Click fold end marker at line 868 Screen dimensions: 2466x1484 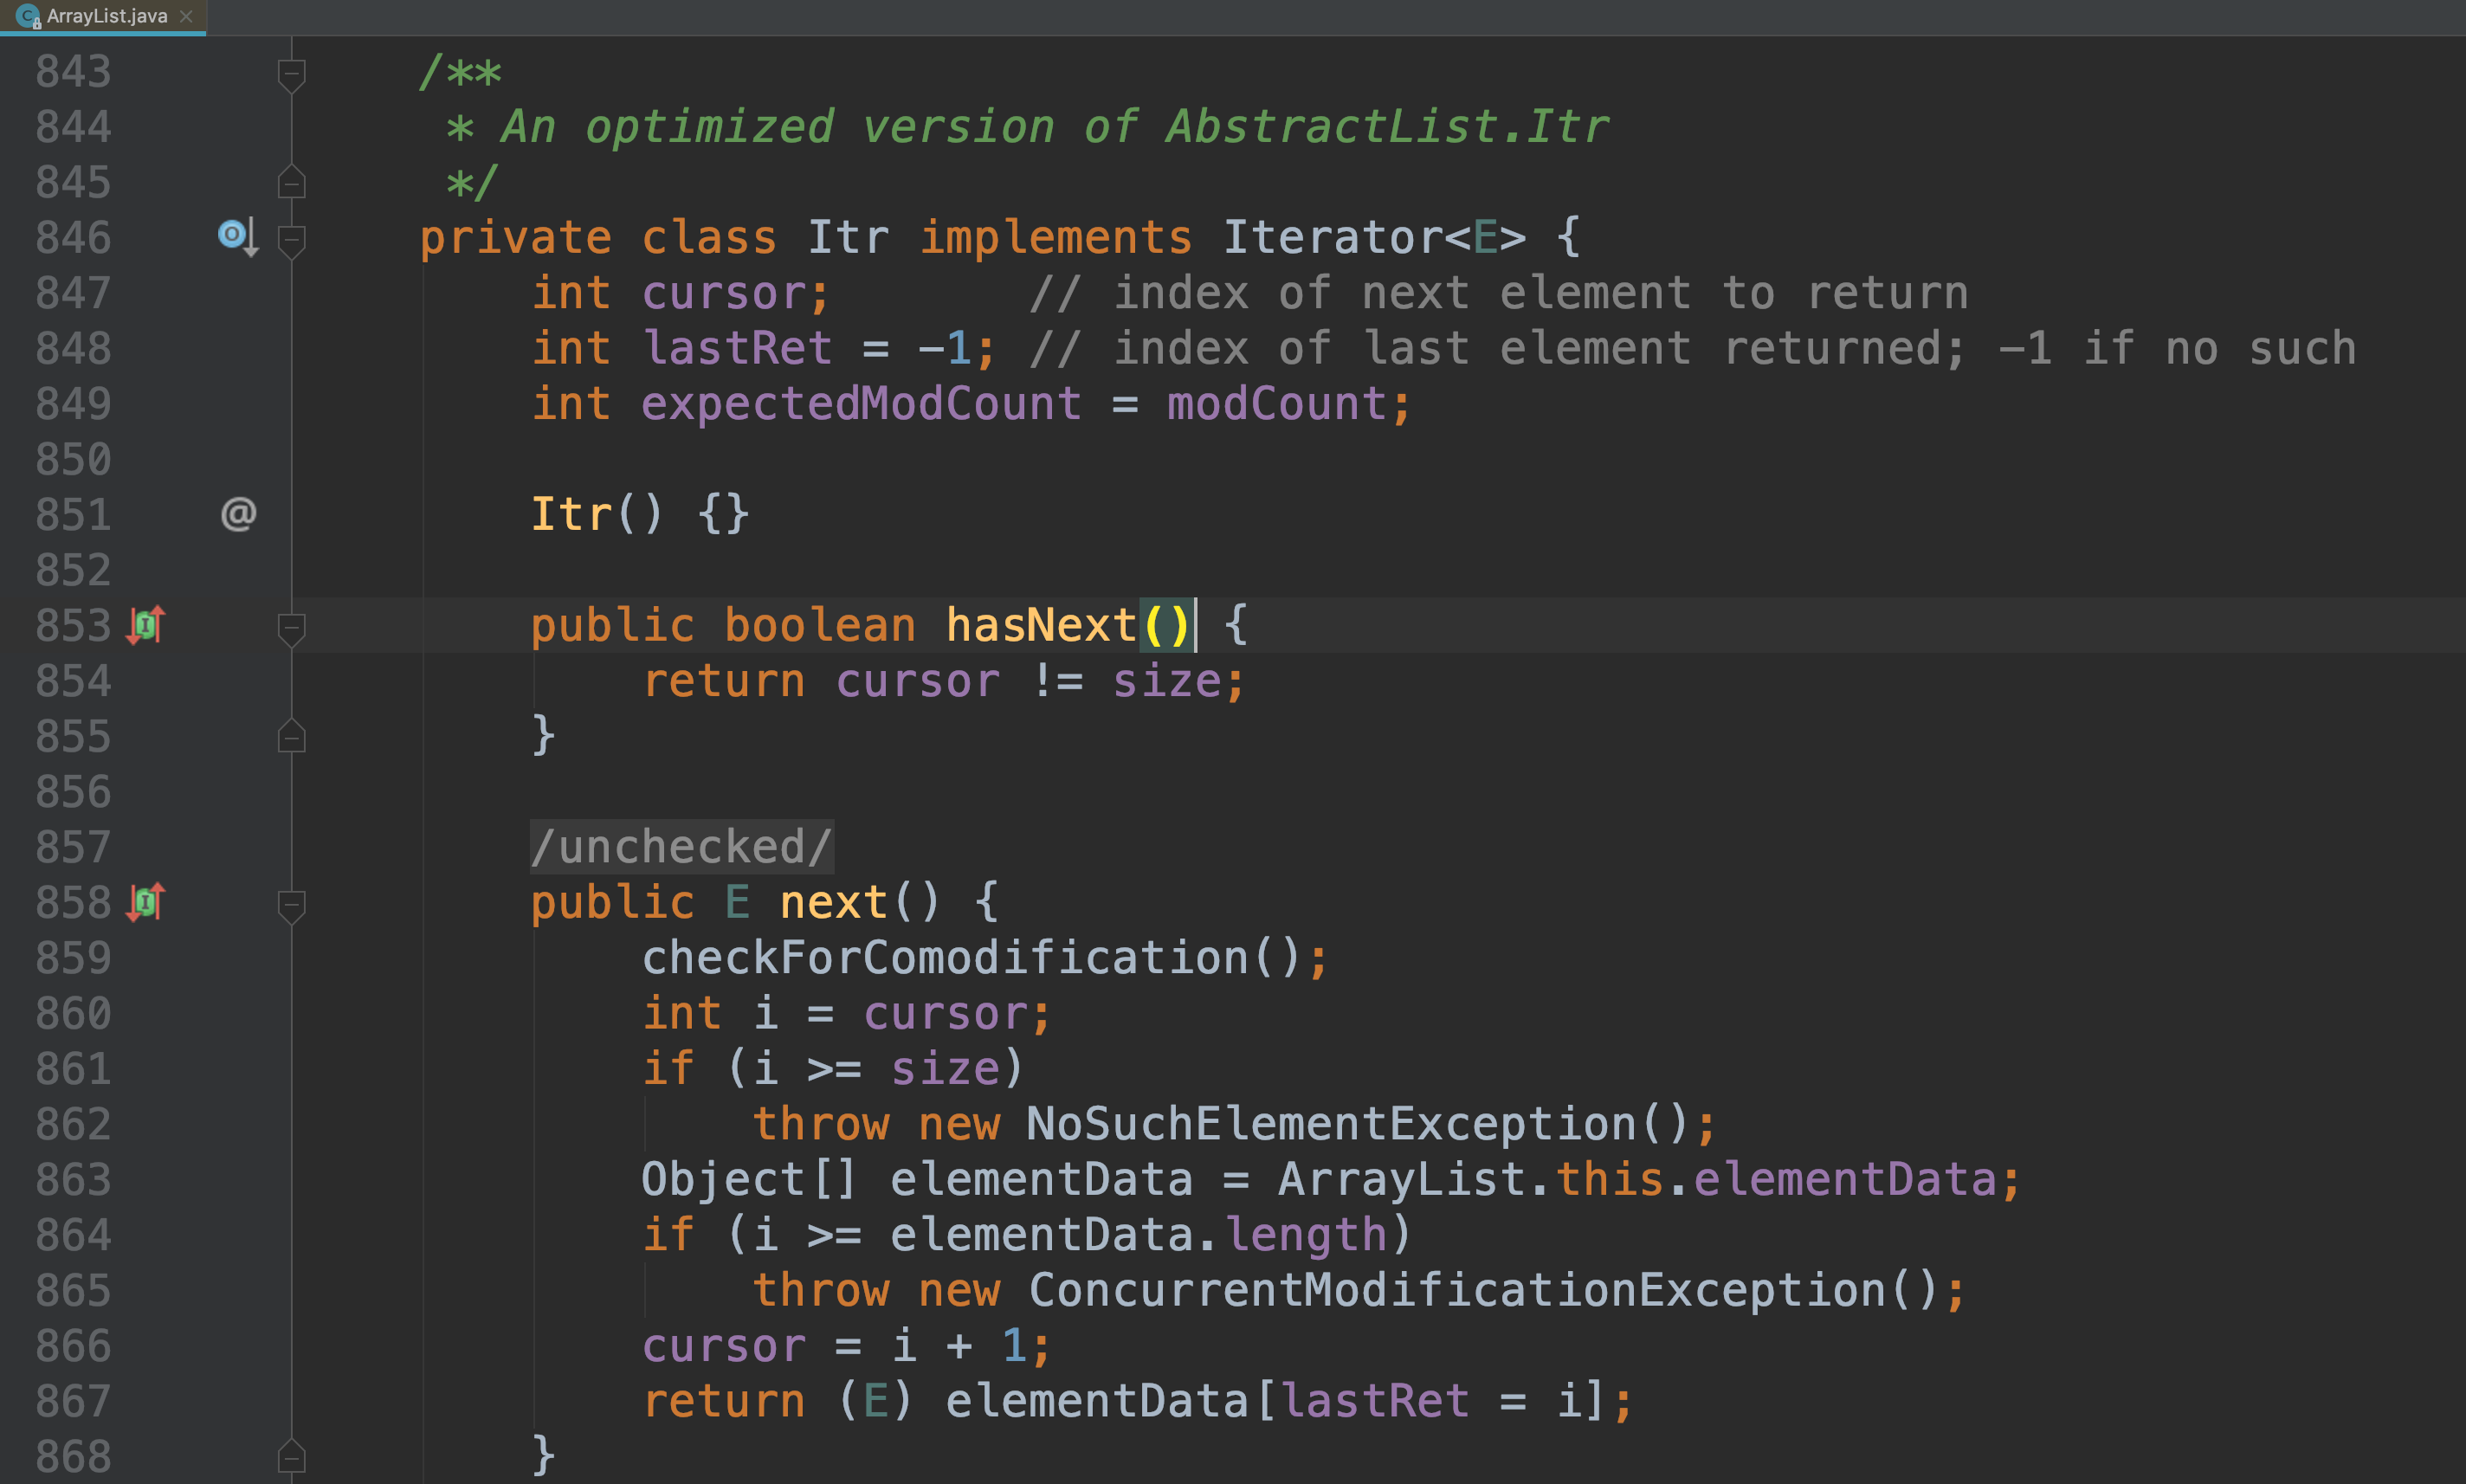[291, 1457]
